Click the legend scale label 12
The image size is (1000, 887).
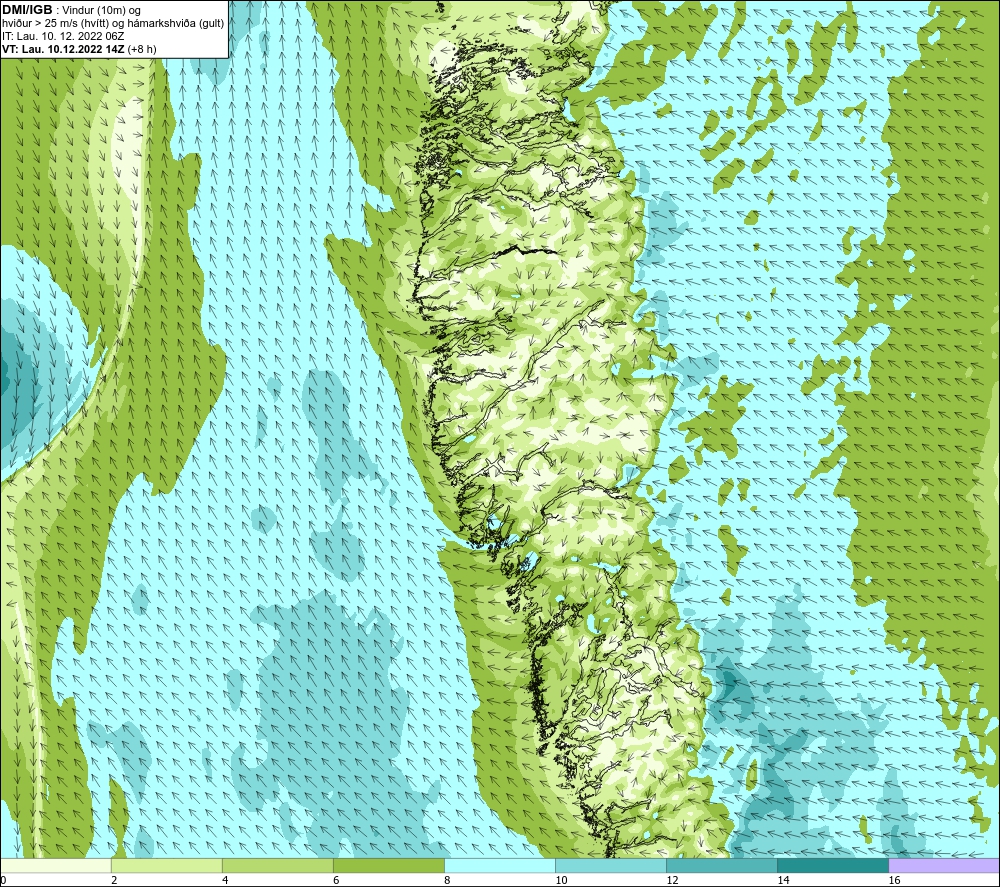pyautogui.click(x=672, y=880)
